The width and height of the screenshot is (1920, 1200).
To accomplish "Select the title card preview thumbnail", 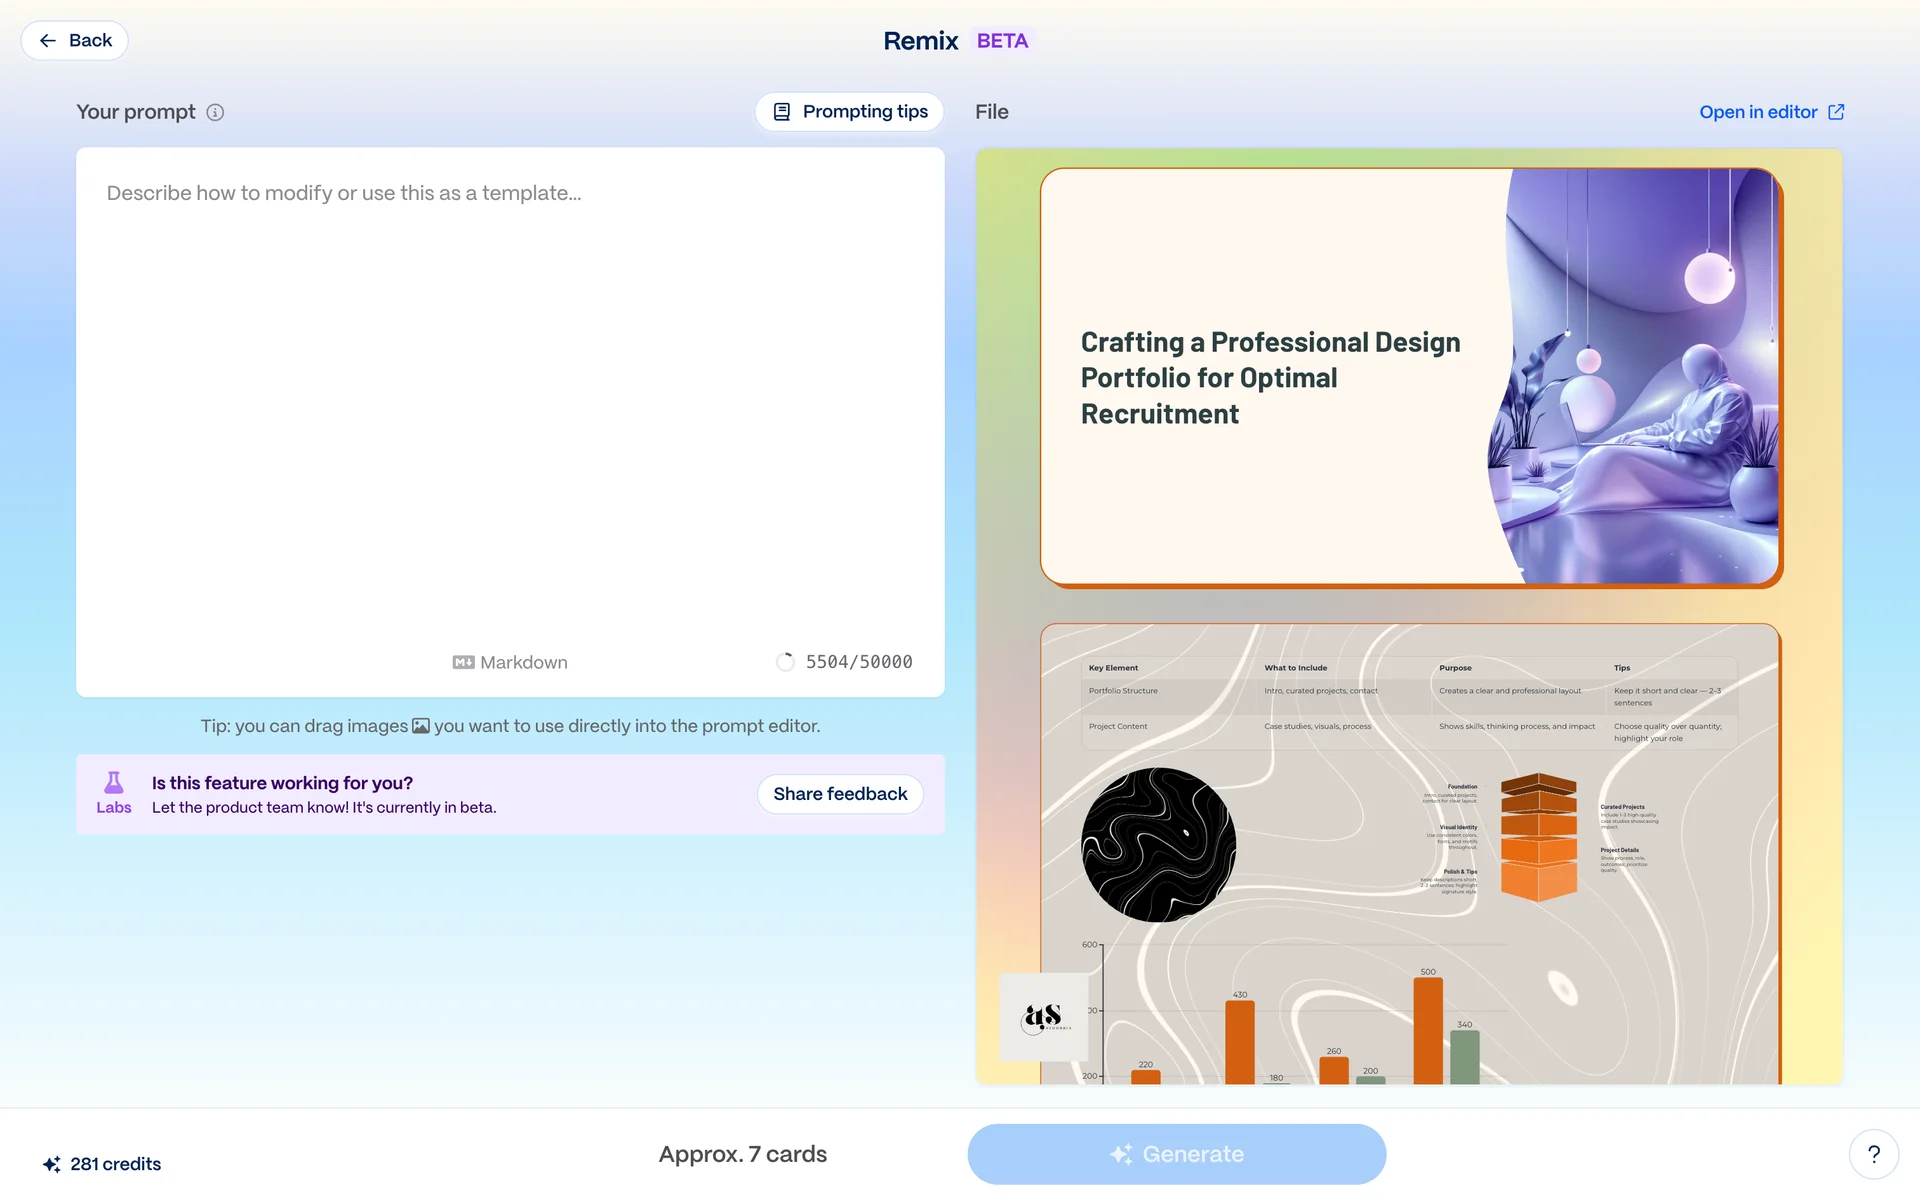I will [1410, 377].
